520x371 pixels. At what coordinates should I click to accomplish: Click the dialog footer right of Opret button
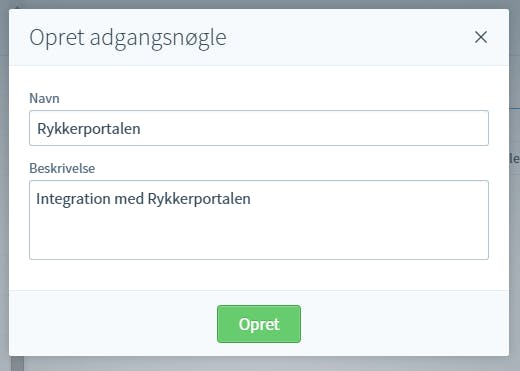pyautogui.click(x=405, y=324)
